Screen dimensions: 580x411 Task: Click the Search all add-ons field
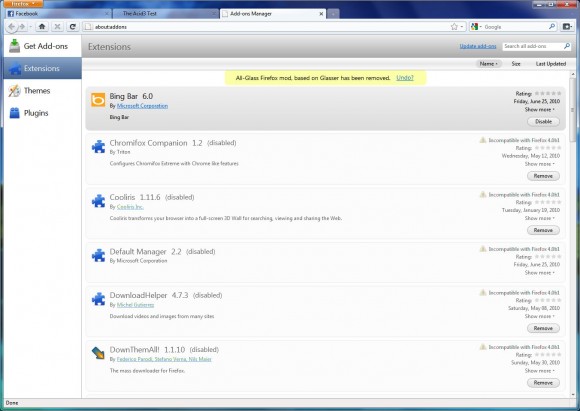click(x=532, y=46)
